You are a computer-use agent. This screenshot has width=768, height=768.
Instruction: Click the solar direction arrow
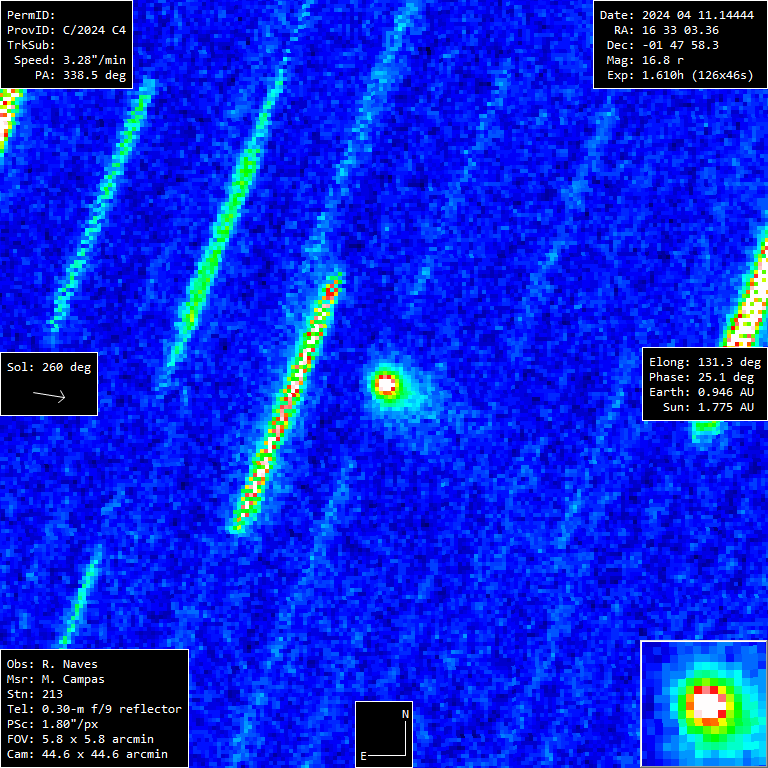[49, 396]
